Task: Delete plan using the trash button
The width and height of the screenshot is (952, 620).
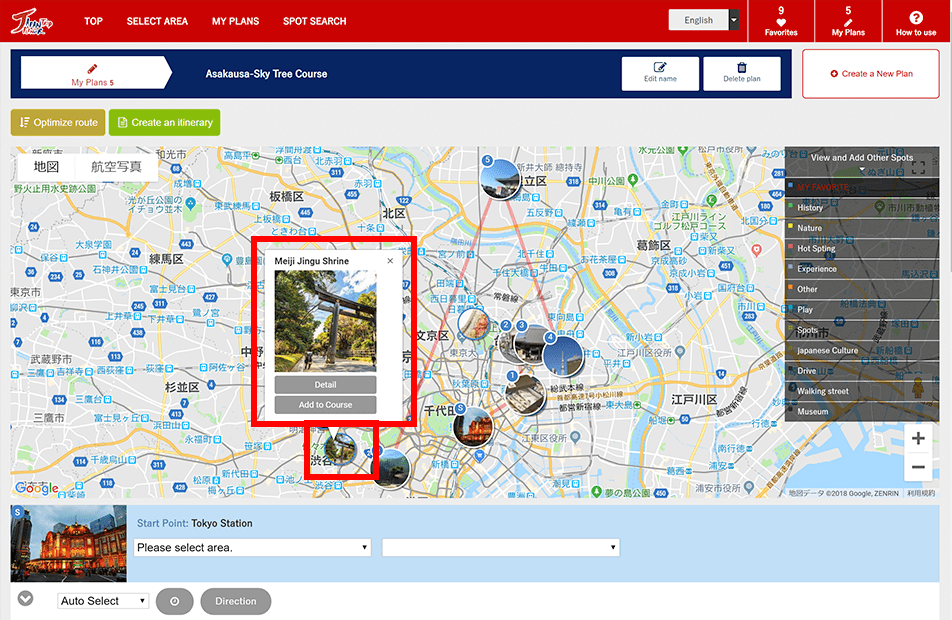Action: (741, 73)
